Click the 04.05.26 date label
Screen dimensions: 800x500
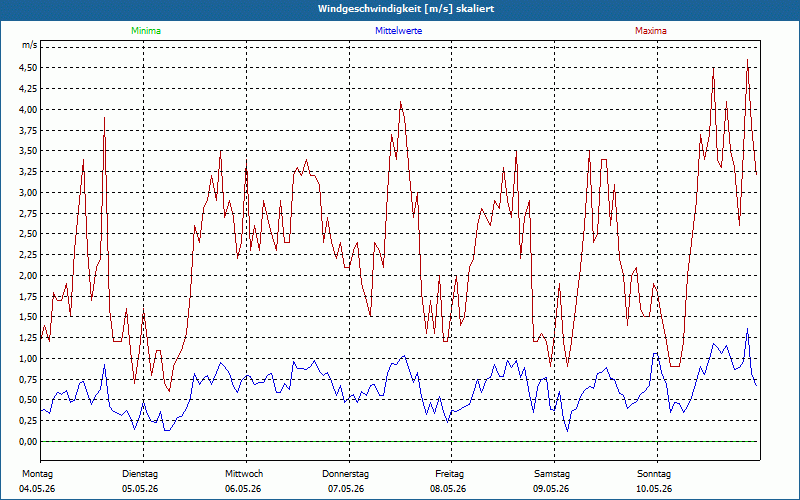[37, 489]
